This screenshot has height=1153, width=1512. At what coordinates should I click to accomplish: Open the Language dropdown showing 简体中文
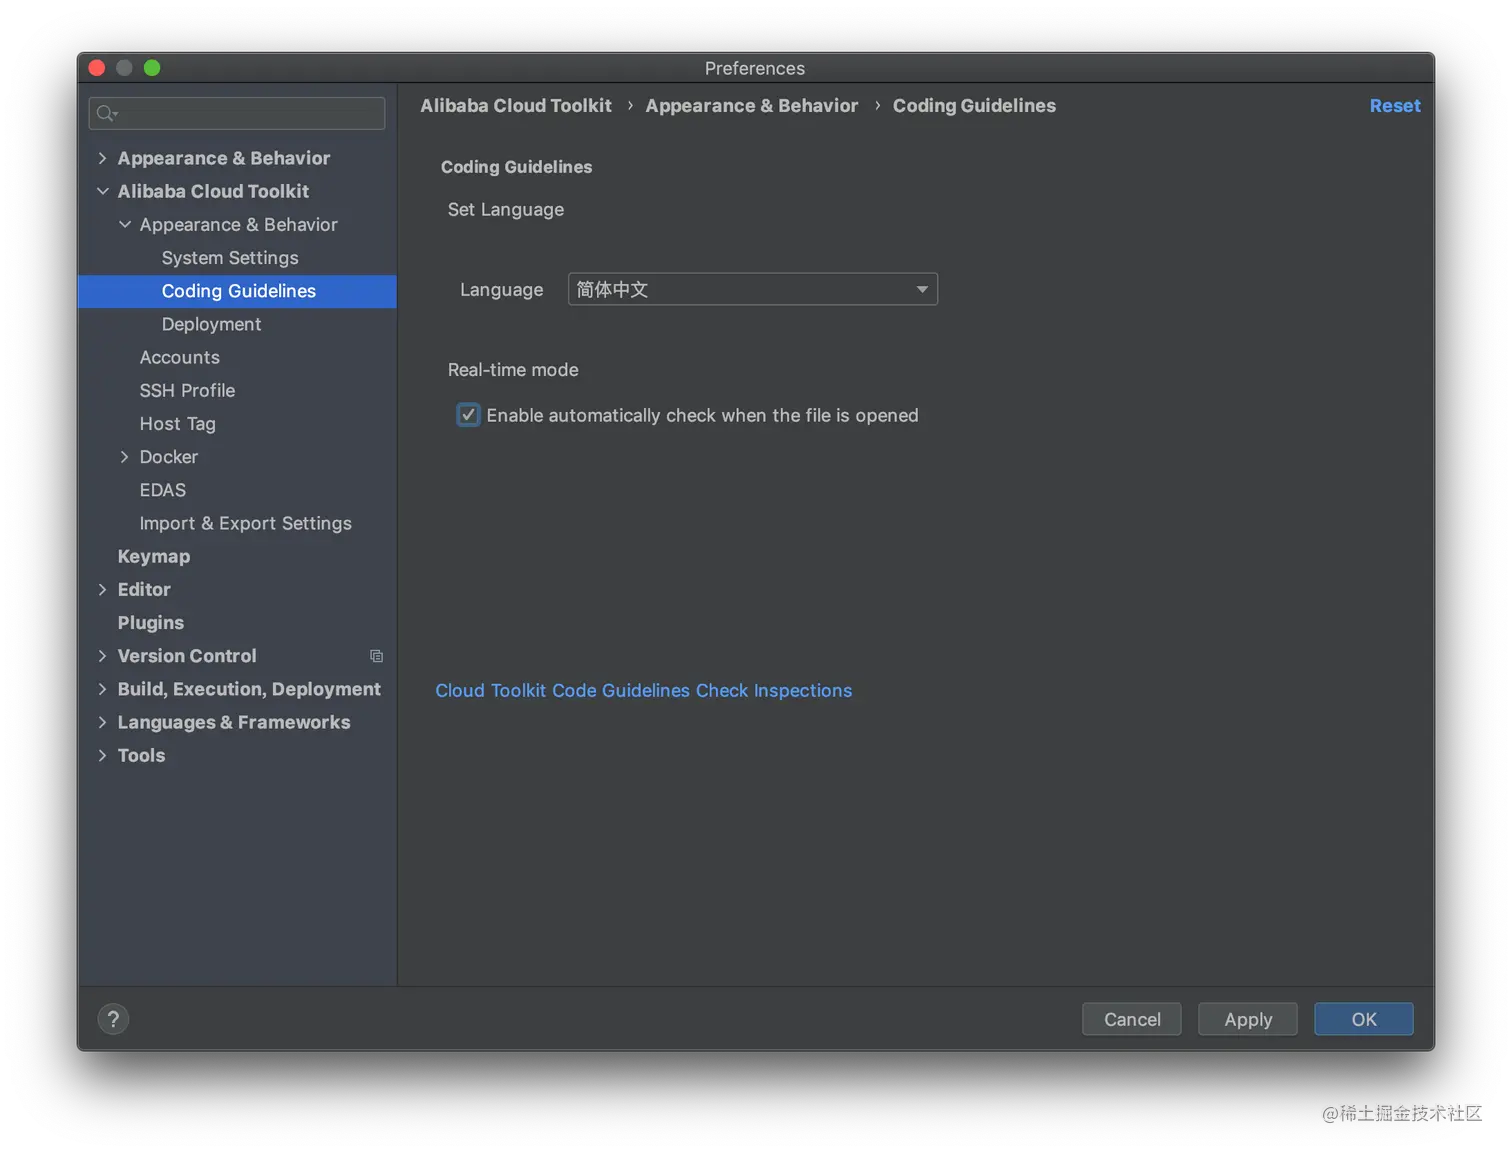752,289
